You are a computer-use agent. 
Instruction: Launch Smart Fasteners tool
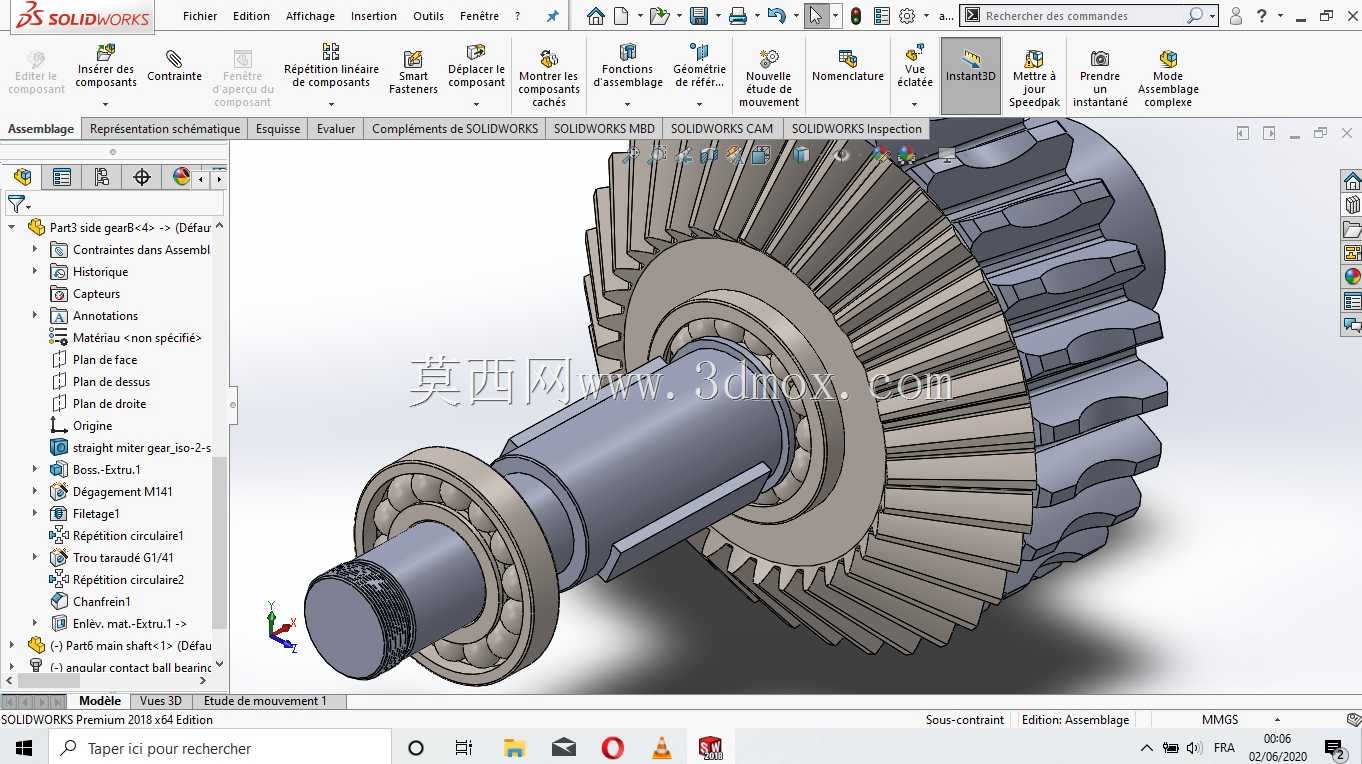(413, 73)
